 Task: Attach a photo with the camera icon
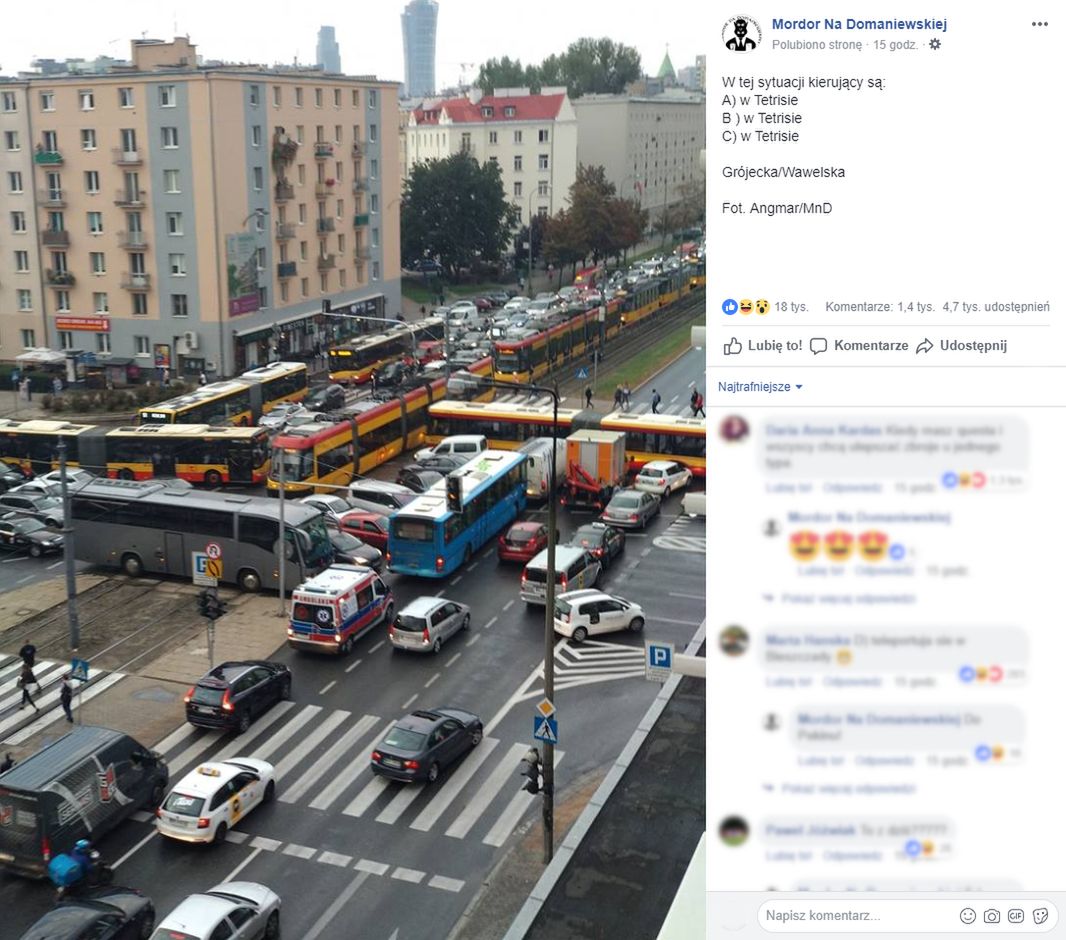(992, 916)
